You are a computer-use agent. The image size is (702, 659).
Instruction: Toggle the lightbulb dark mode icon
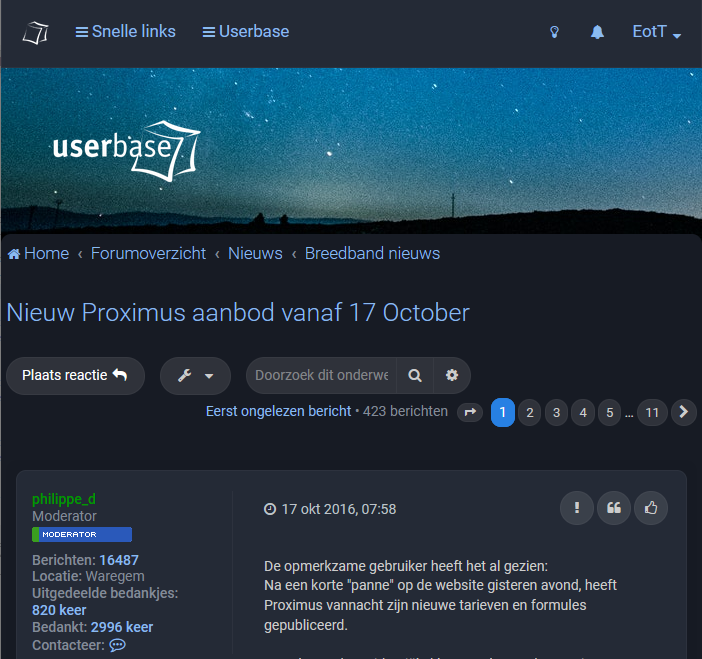click(554, 32)
